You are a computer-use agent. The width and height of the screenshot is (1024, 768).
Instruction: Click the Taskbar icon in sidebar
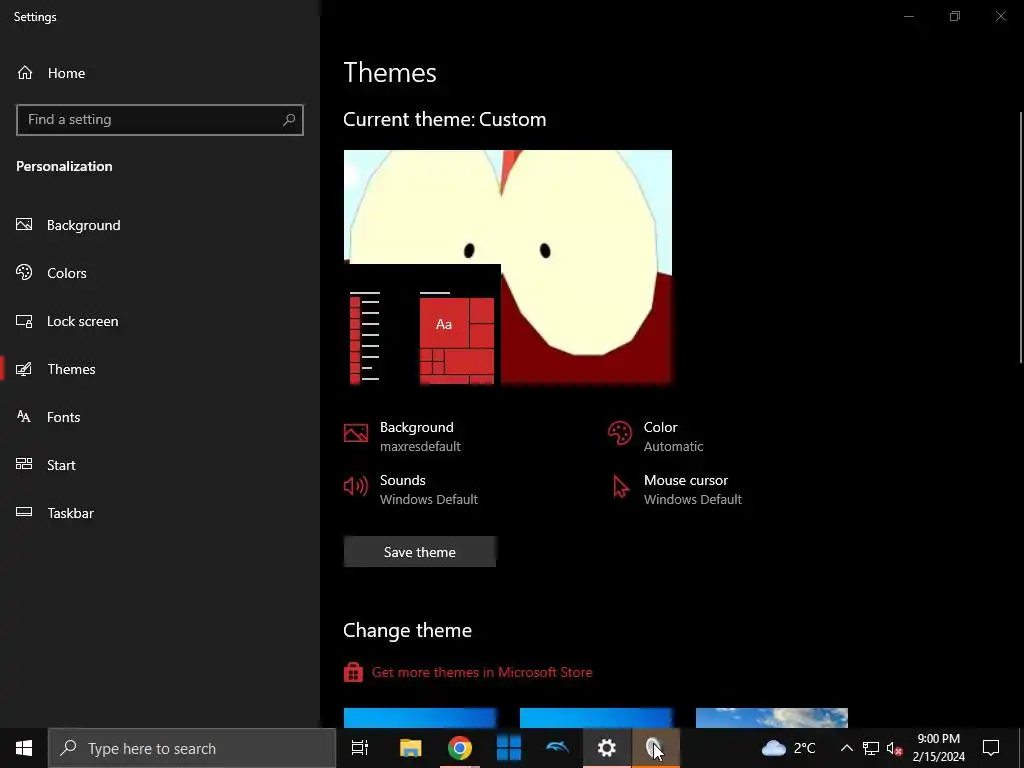click(24, 512)
